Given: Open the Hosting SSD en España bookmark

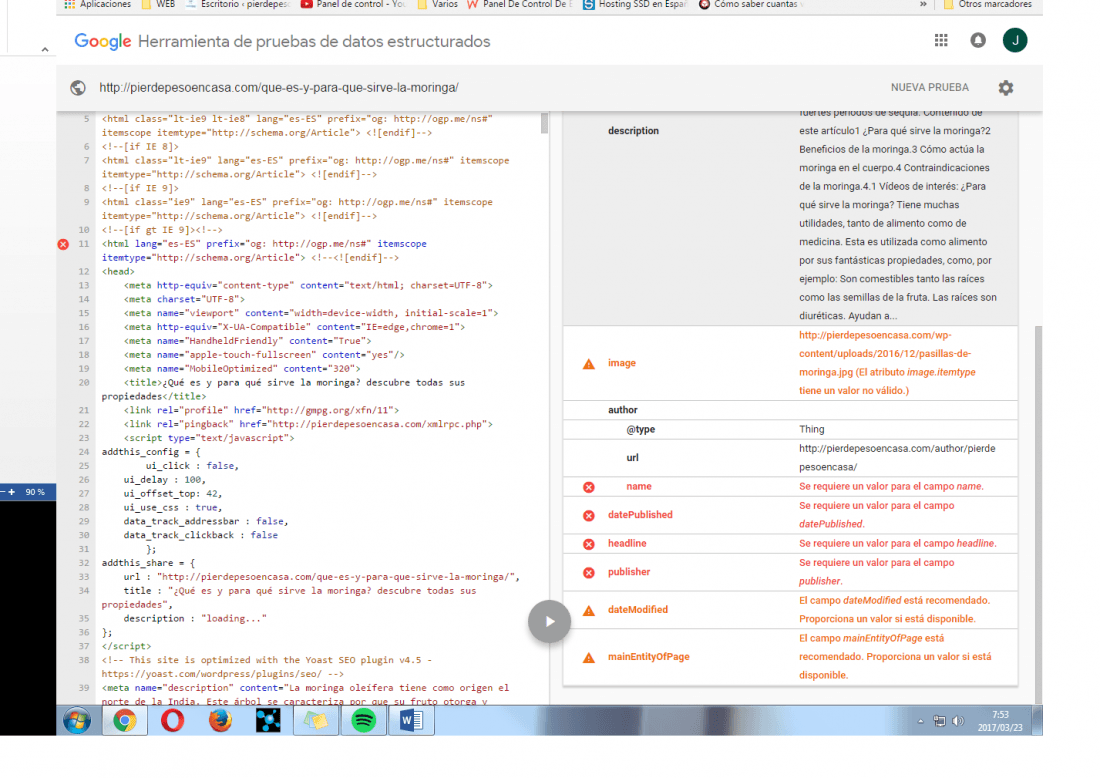Looking at the screenshot, I should [634, 4].
